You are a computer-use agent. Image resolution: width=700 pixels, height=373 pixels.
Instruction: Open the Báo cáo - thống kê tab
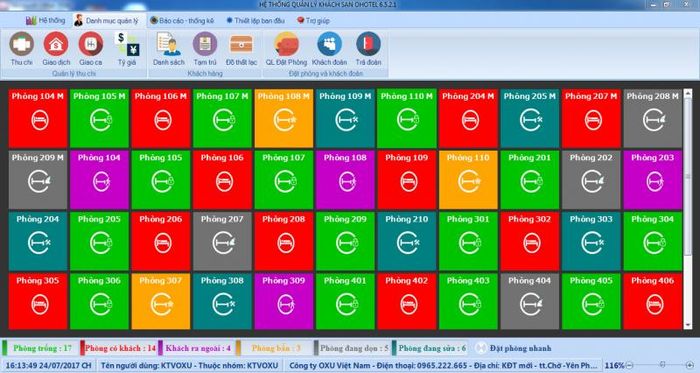pos(182,21)
